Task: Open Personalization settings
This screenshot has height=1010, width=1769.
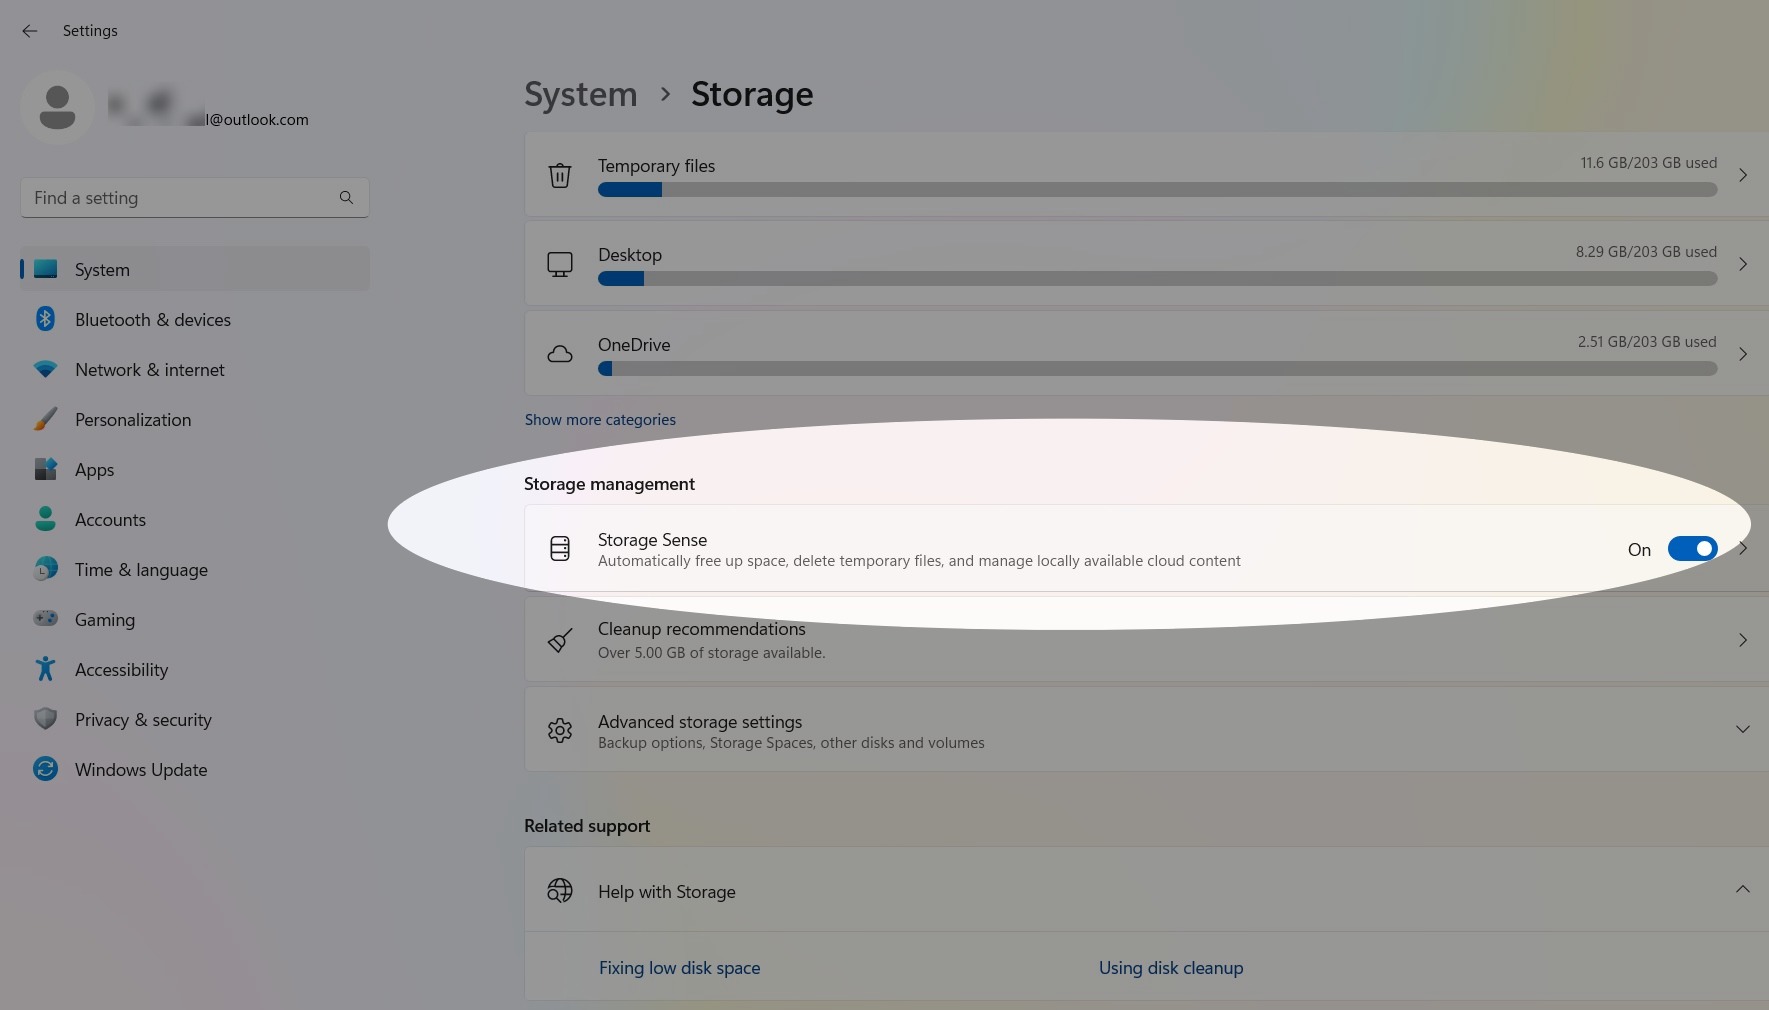Action: [46, 419]
